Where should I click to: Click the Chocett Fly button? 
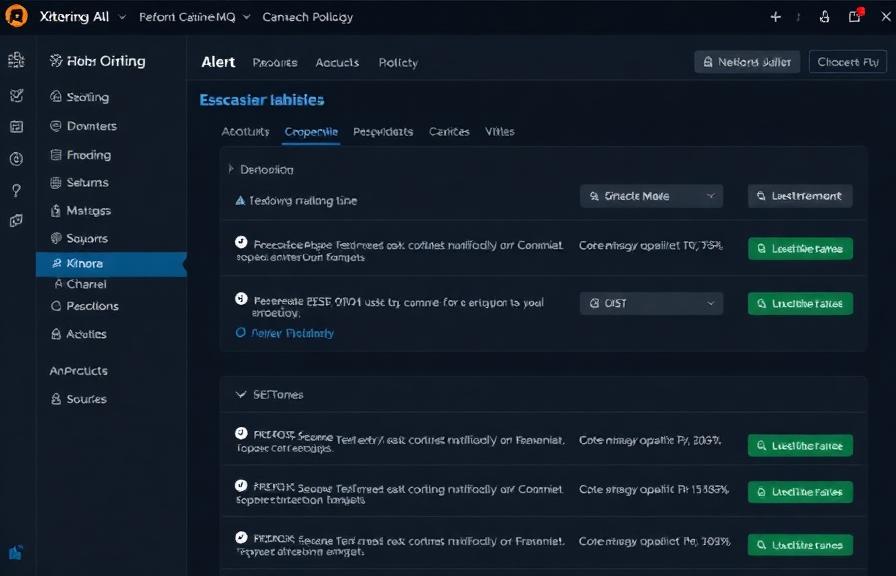pos(845,61)
